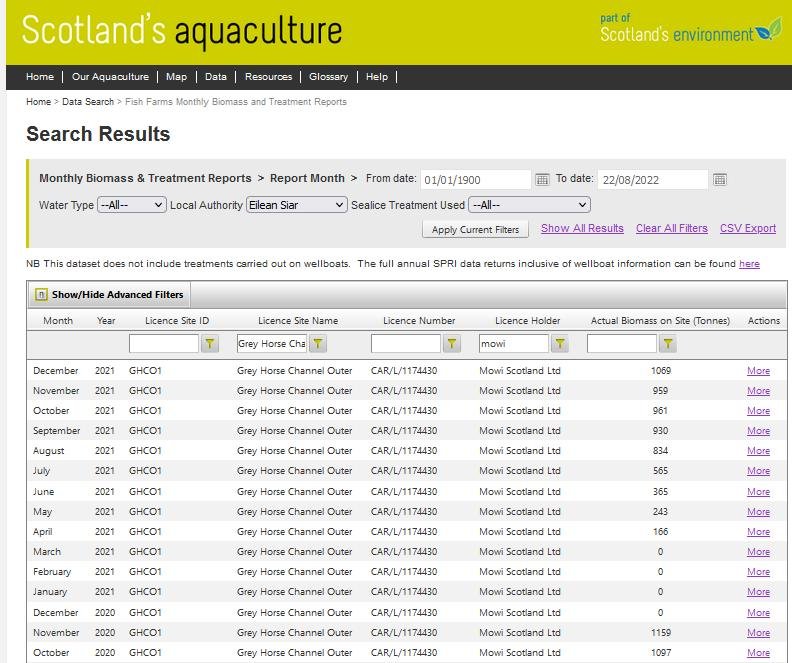Click the Licence Site ID filter funnel icon

click(210, 344)
